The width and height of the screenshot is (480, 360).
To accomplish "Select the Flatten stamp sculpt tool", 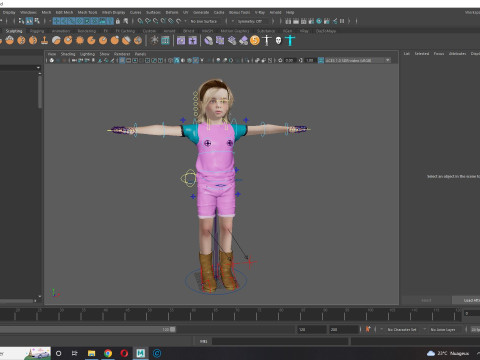I will point(44,41).
